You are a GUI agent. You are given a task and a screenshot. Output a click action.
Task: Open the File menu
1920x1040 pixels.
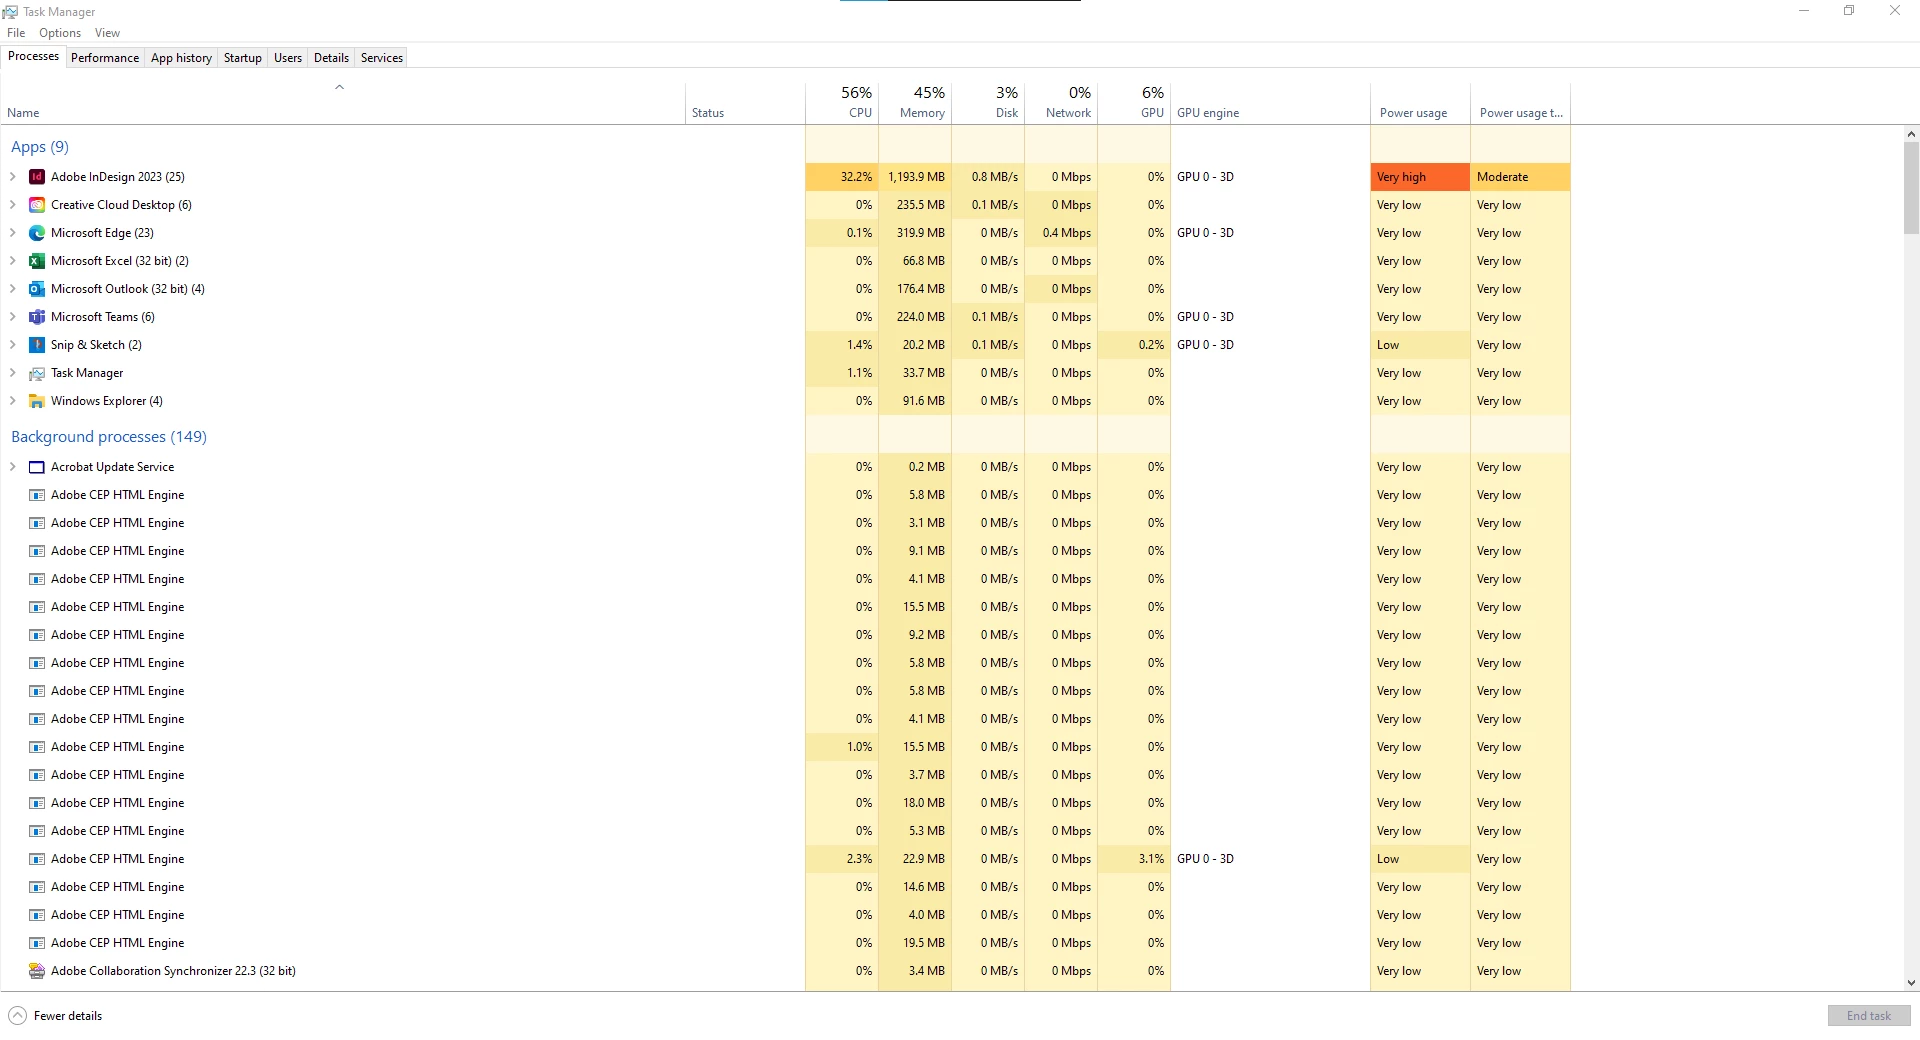(16, 33)
